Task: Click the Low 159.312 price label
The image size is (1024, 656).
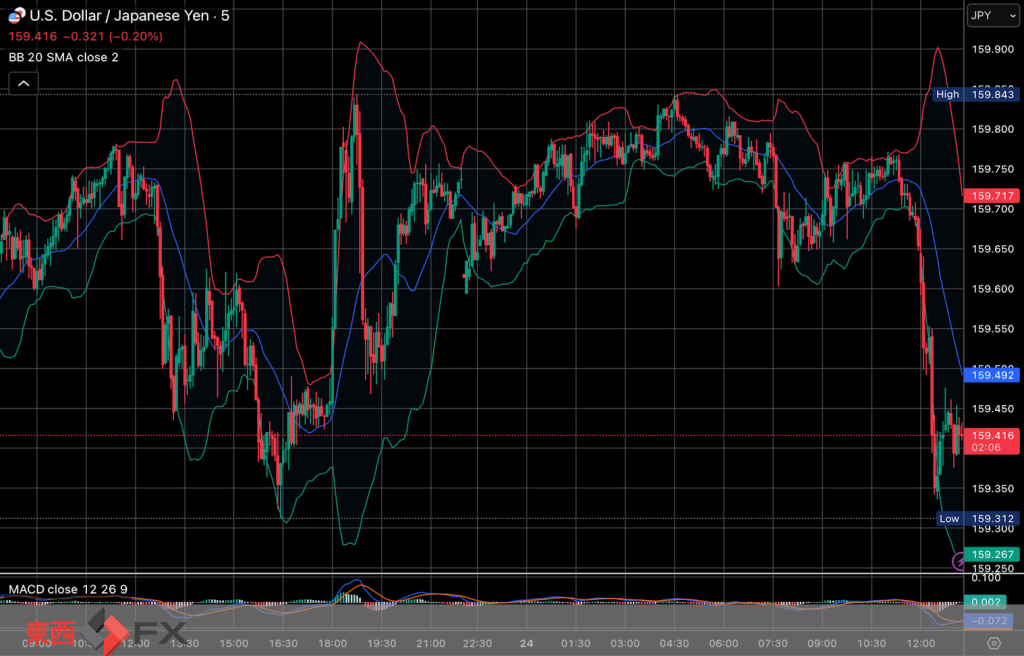Action: tap(977, 518)
